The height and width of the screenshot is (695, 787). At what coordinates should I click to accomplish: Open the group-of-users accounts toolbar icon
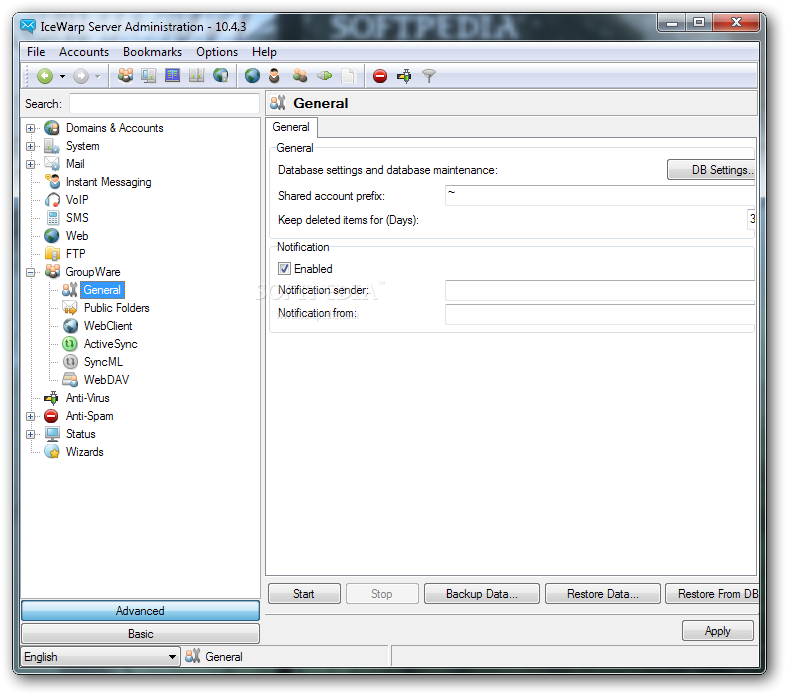click(125, 76)
